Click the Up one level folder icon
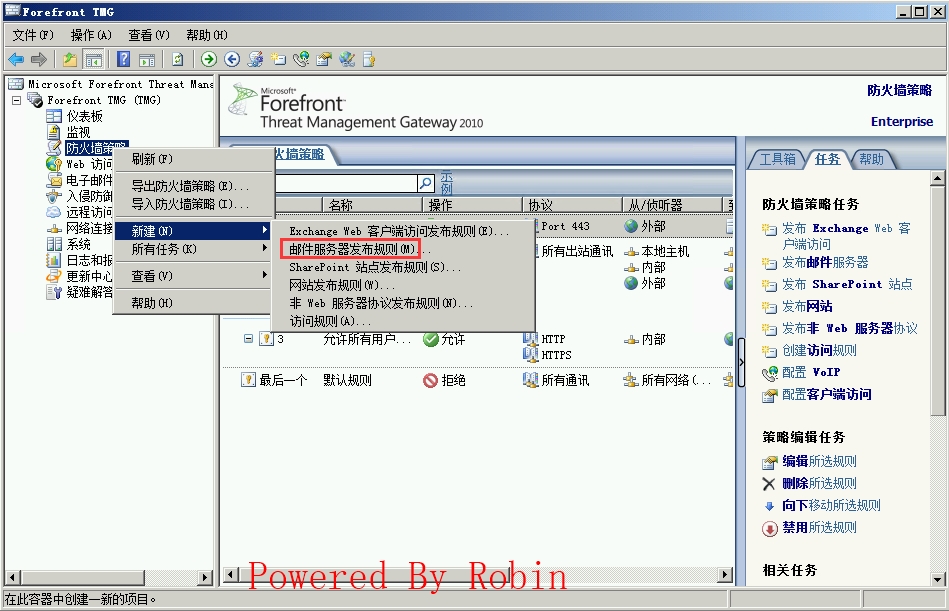This screenshot has width=949, height=611. point(70,59)
